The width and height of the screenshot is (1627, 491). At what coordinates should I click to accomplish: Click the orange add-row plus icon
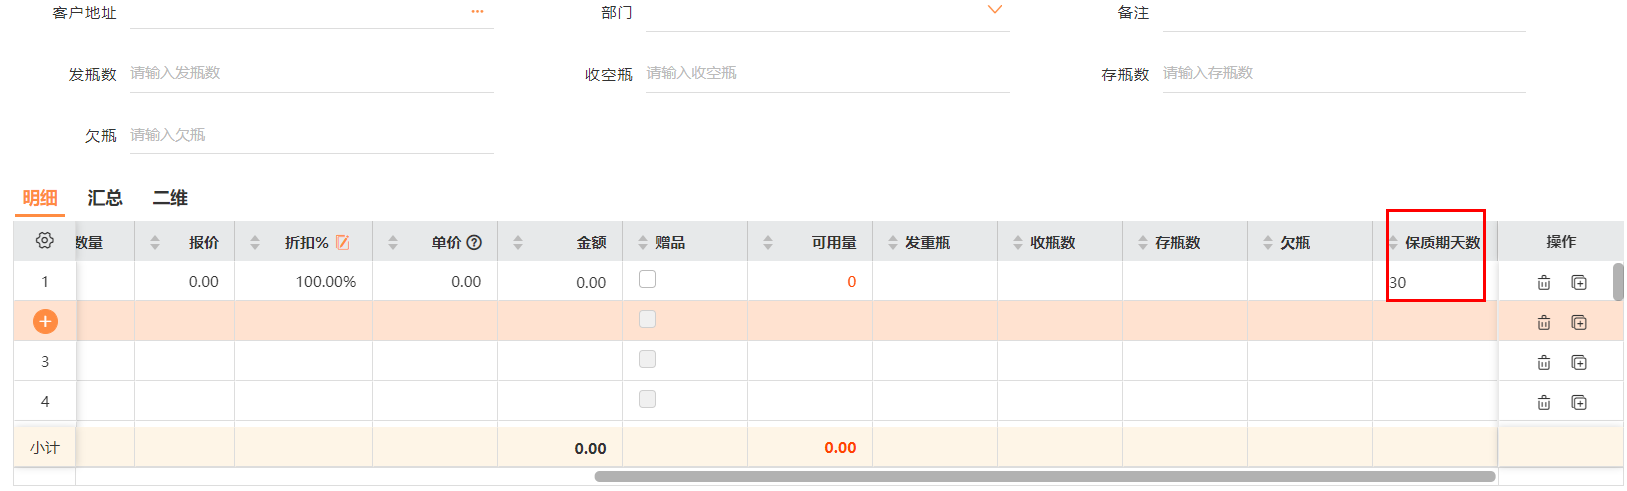pos(45,321)
